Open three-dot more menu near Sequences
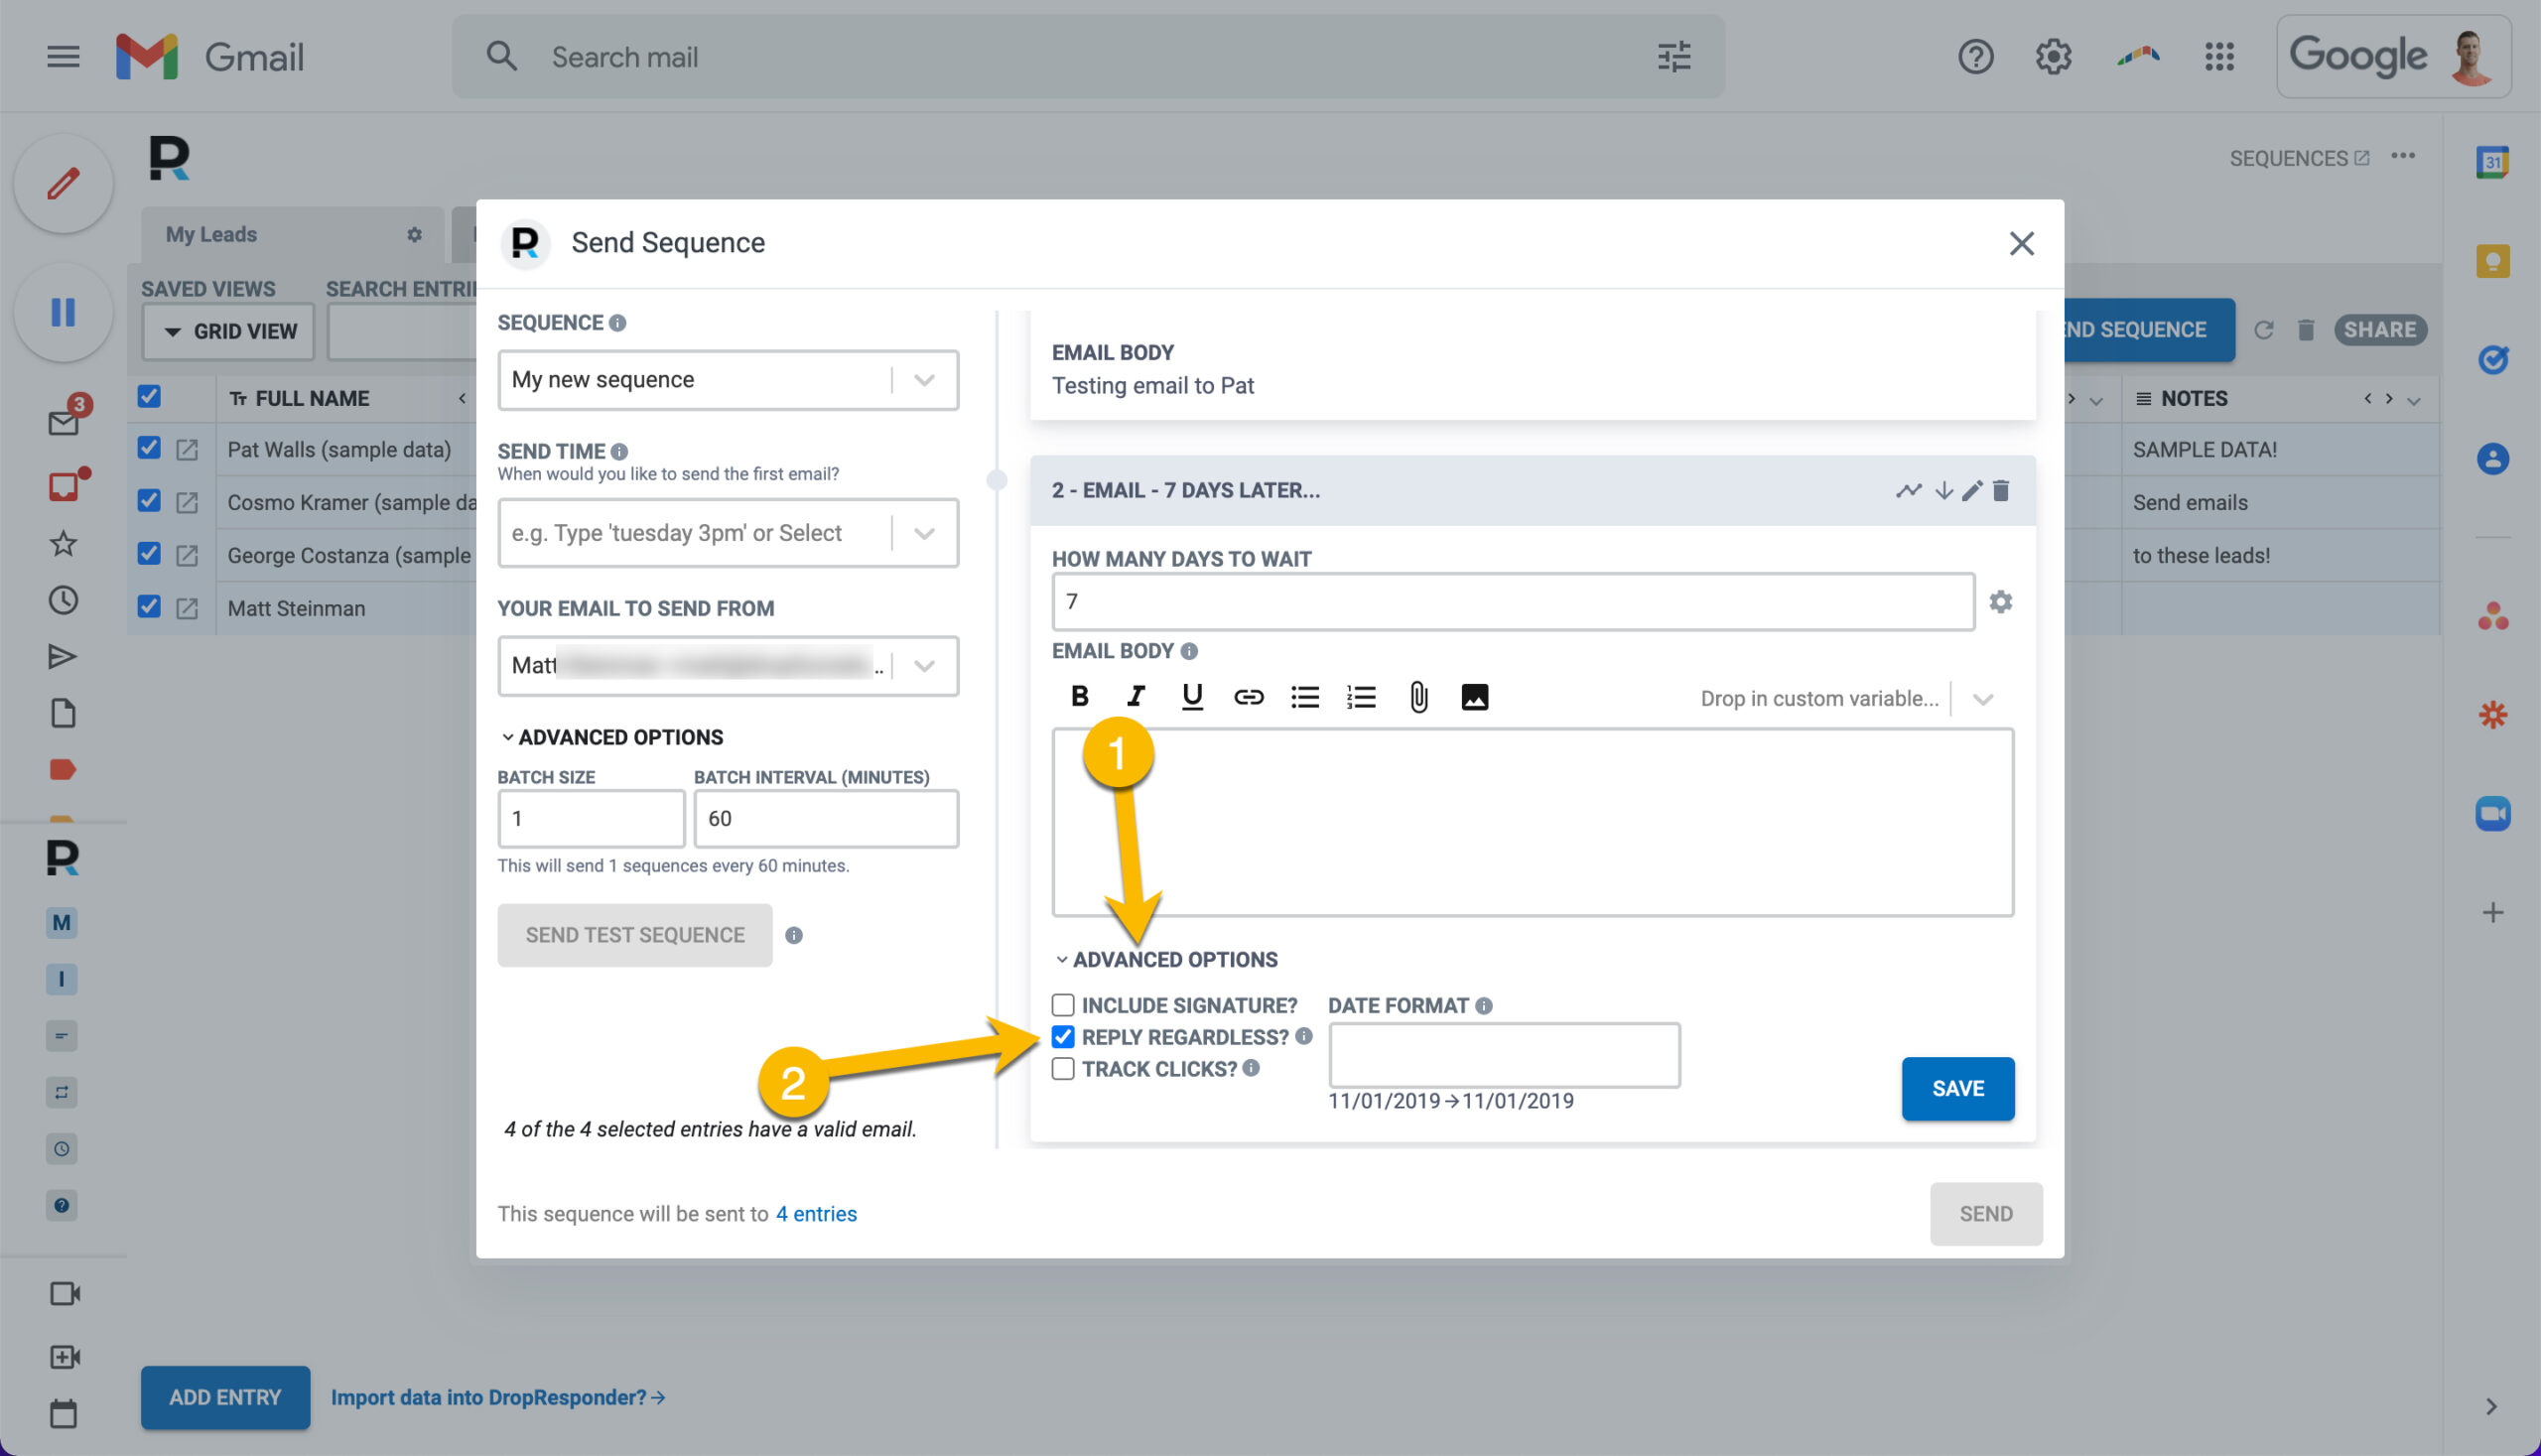Image resolution: width=2541 pixels, height=1456 pixels. coord(2403,156)
